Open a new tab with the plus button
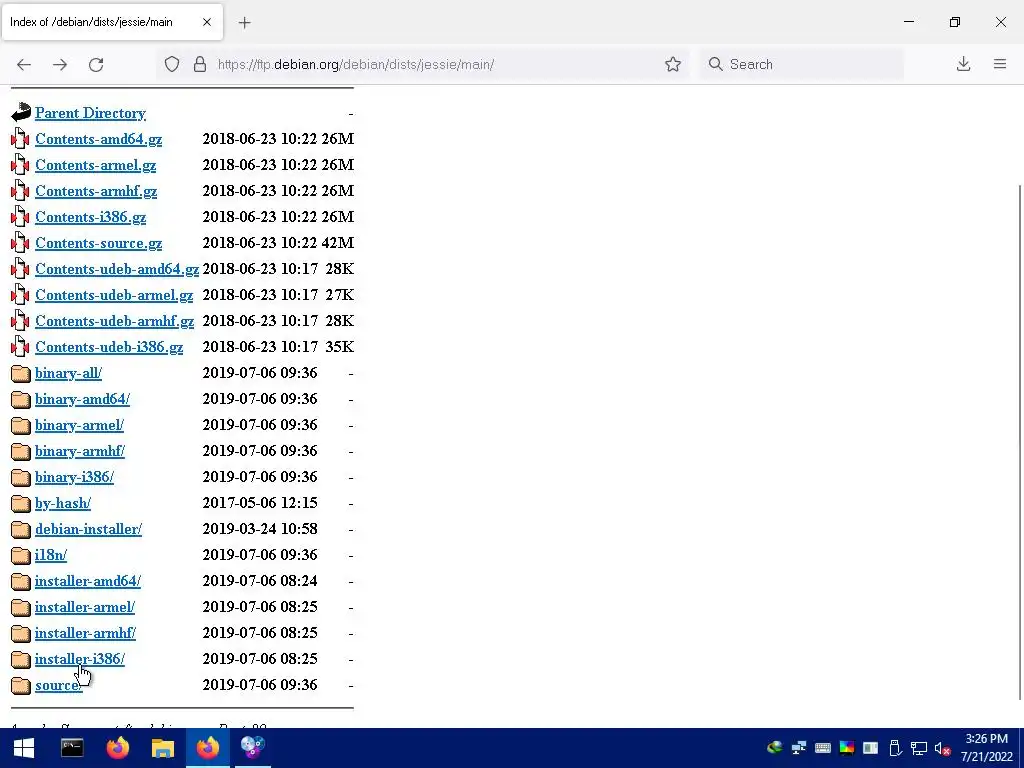 click(x=244, y=23)
